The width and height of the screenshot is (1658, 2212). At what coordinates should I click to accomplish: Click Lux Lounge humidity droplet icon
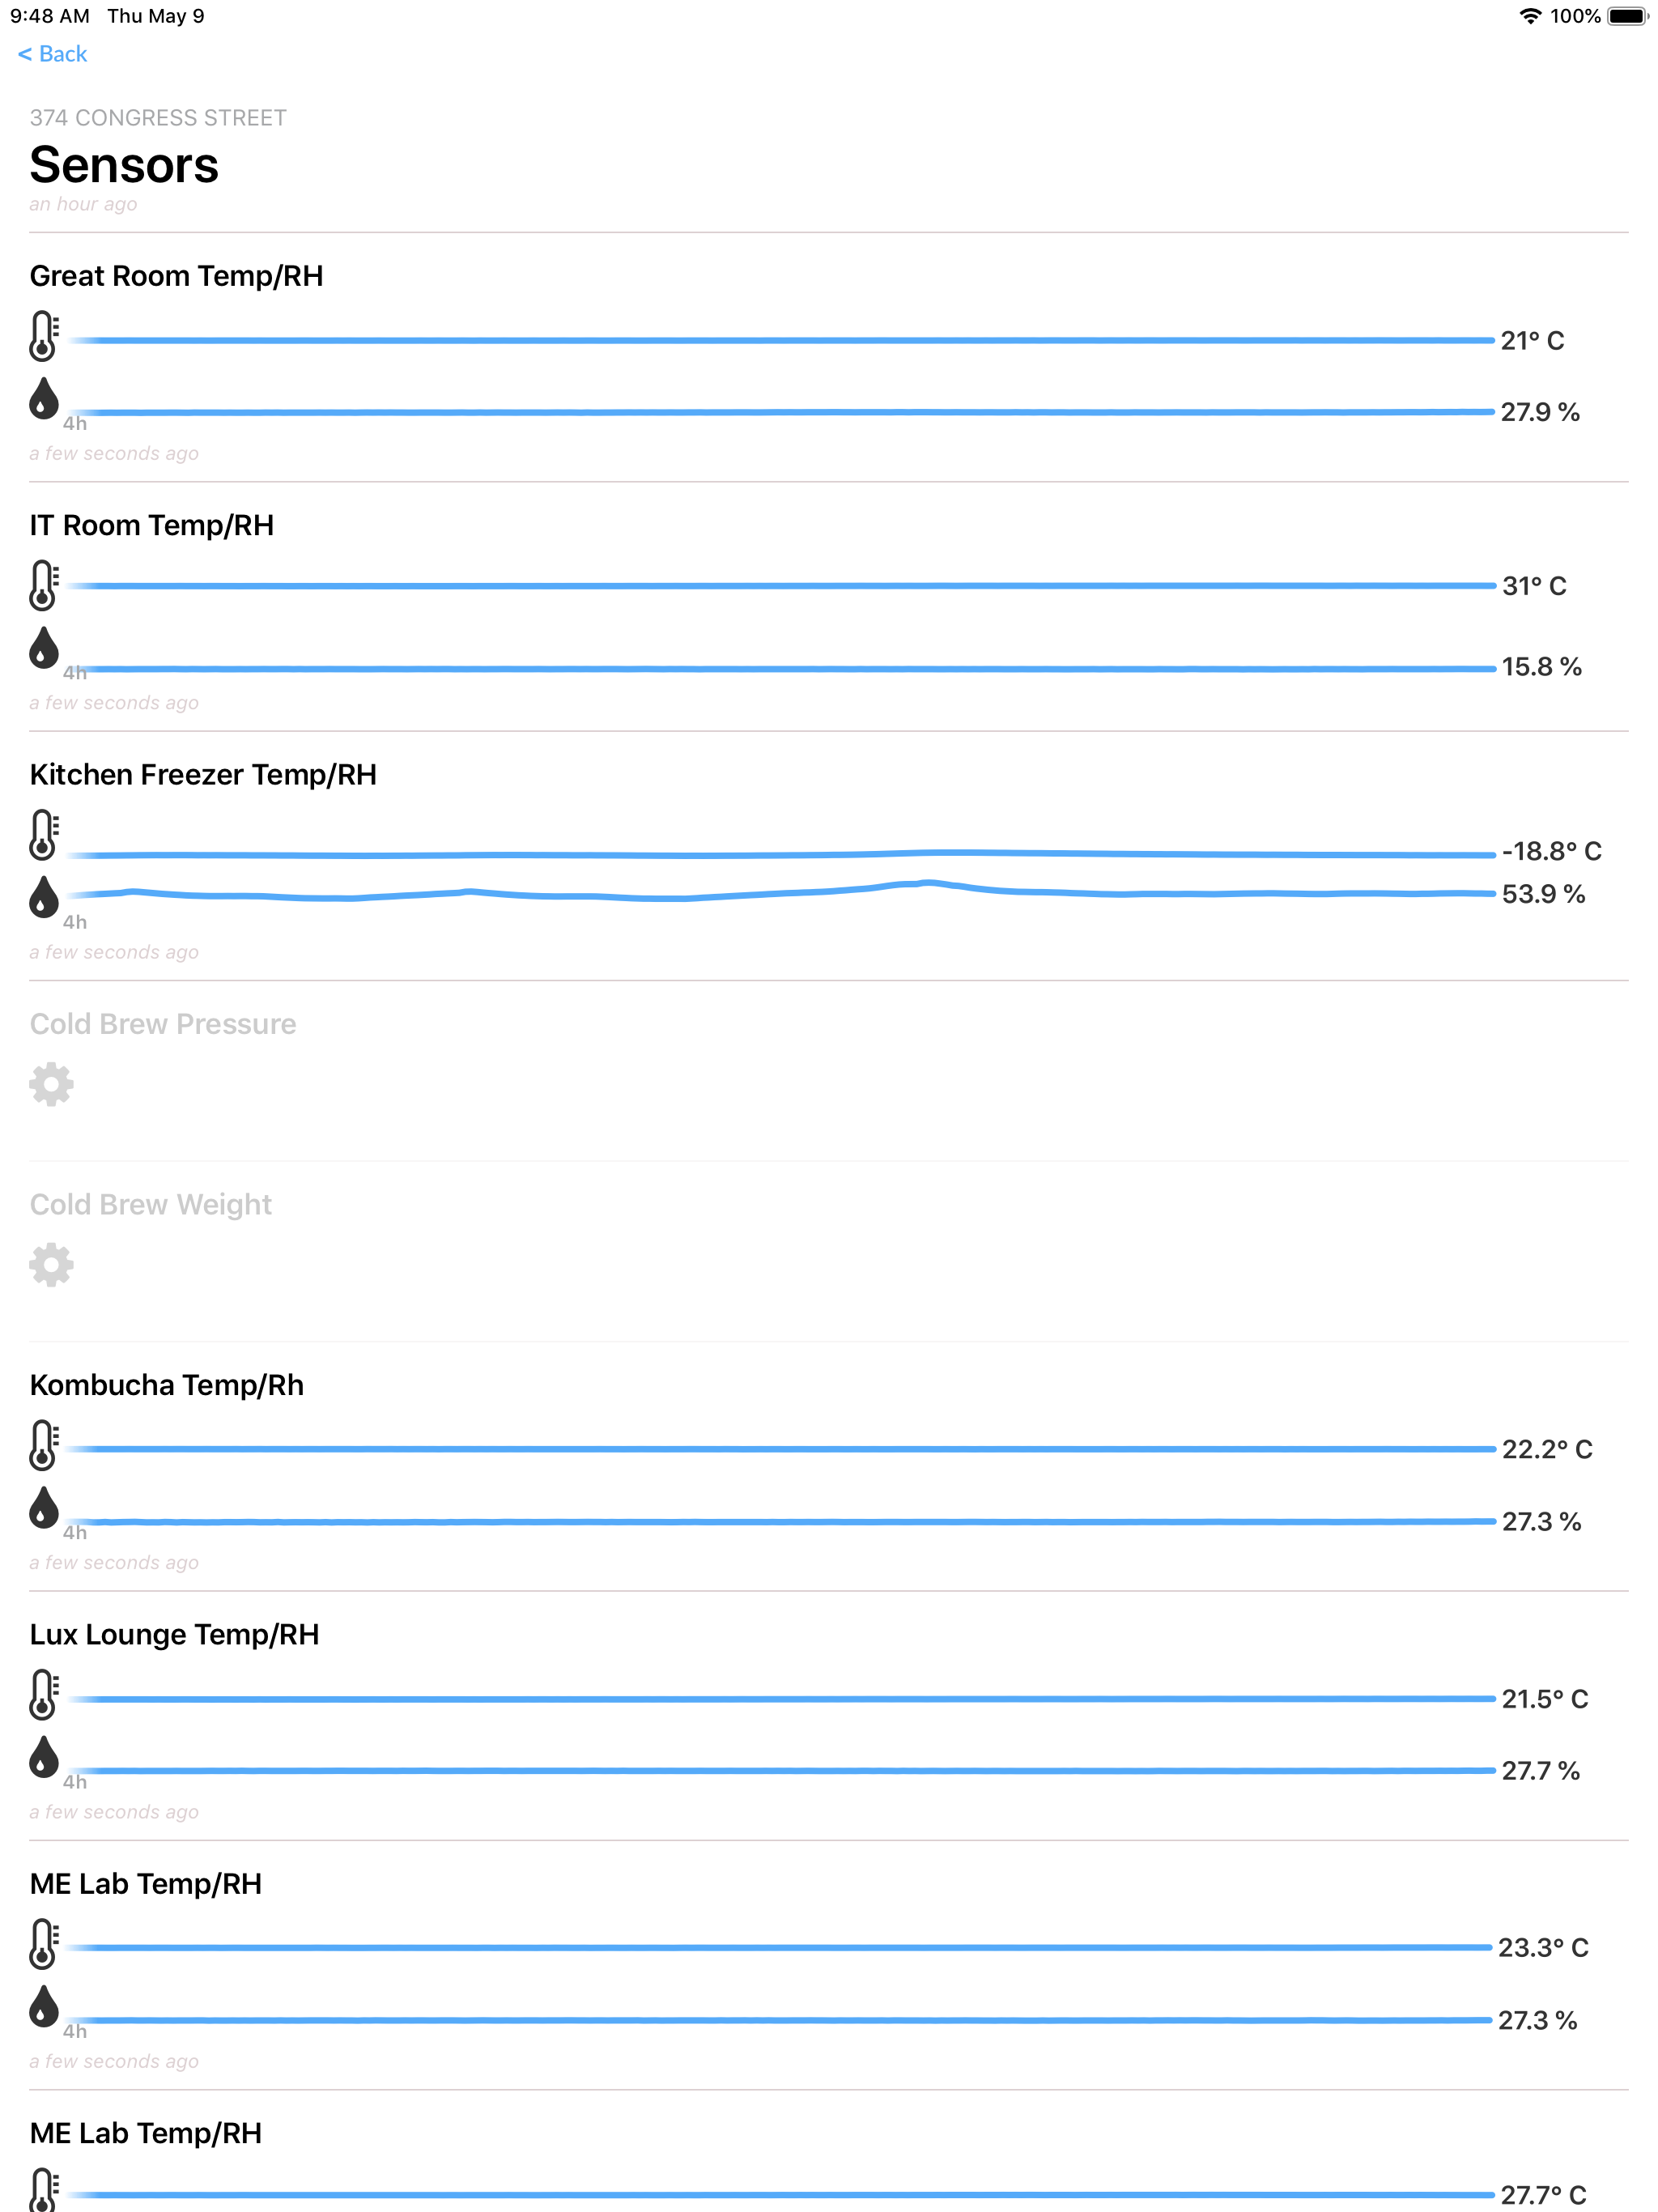43,1757
